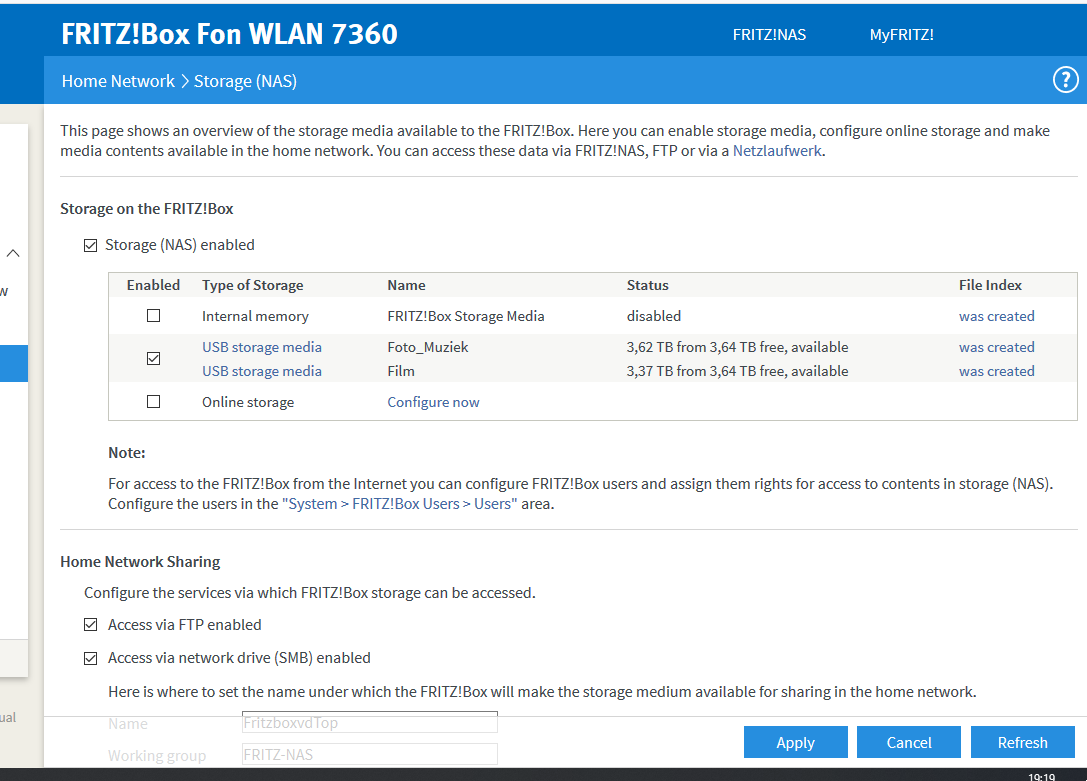Disable the Storage (NAS) enabled checkbox
This screenshot has width=1087, height=781.
(91, 245)
